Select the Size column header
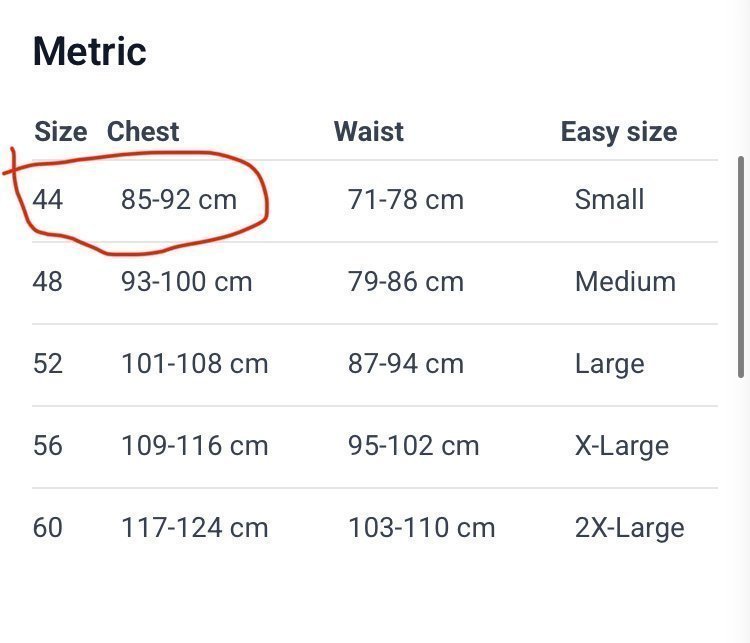This screenshot has height=643, width=750. (x=61, y=132)
